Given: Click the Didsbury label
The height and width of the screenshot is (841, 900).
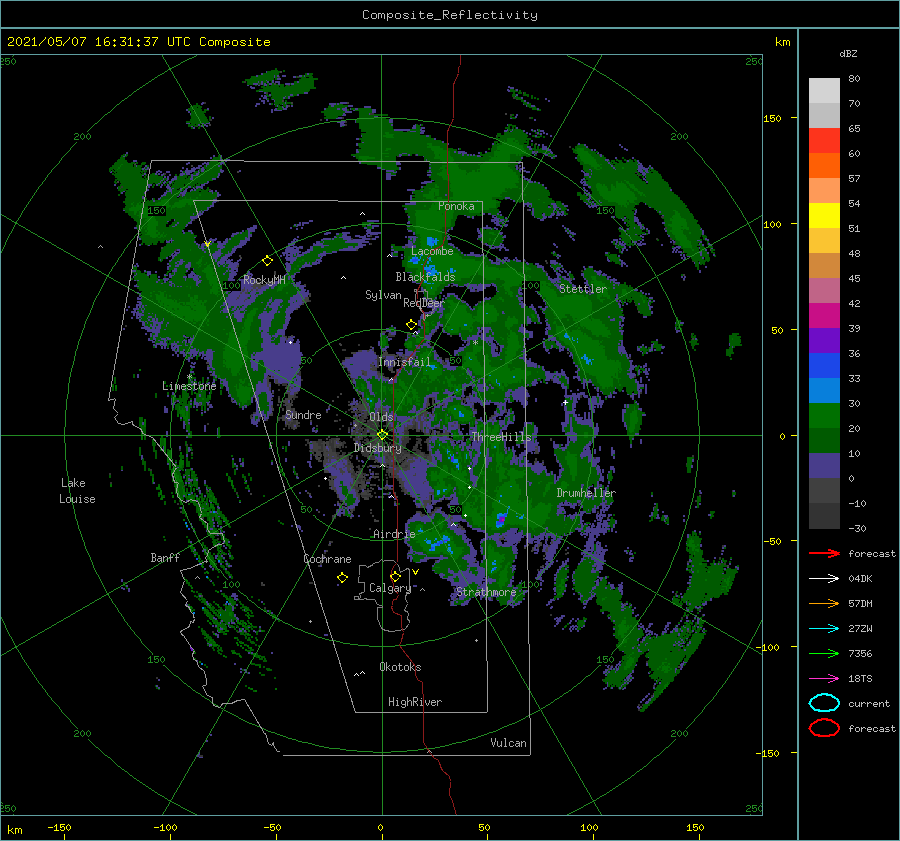Looking at the screenshot, I should (378, 448).
